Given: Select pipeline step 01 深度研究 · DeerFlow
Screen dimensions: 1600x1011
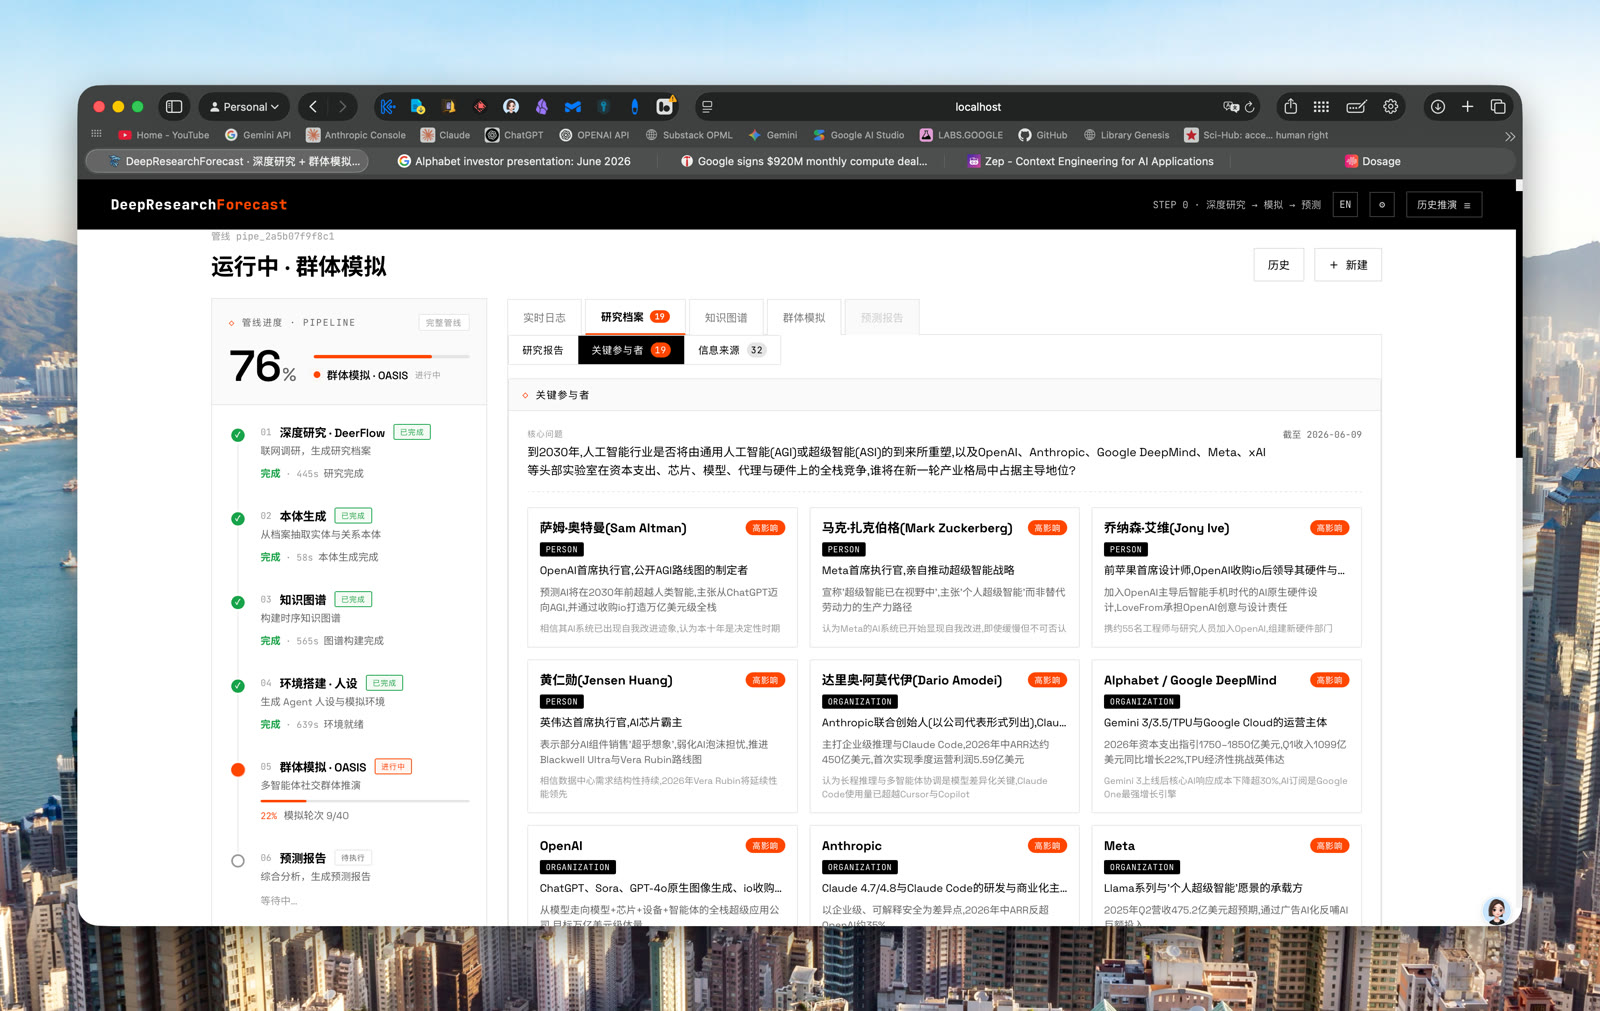Looking at the screenshot, I should pos(349,452).
